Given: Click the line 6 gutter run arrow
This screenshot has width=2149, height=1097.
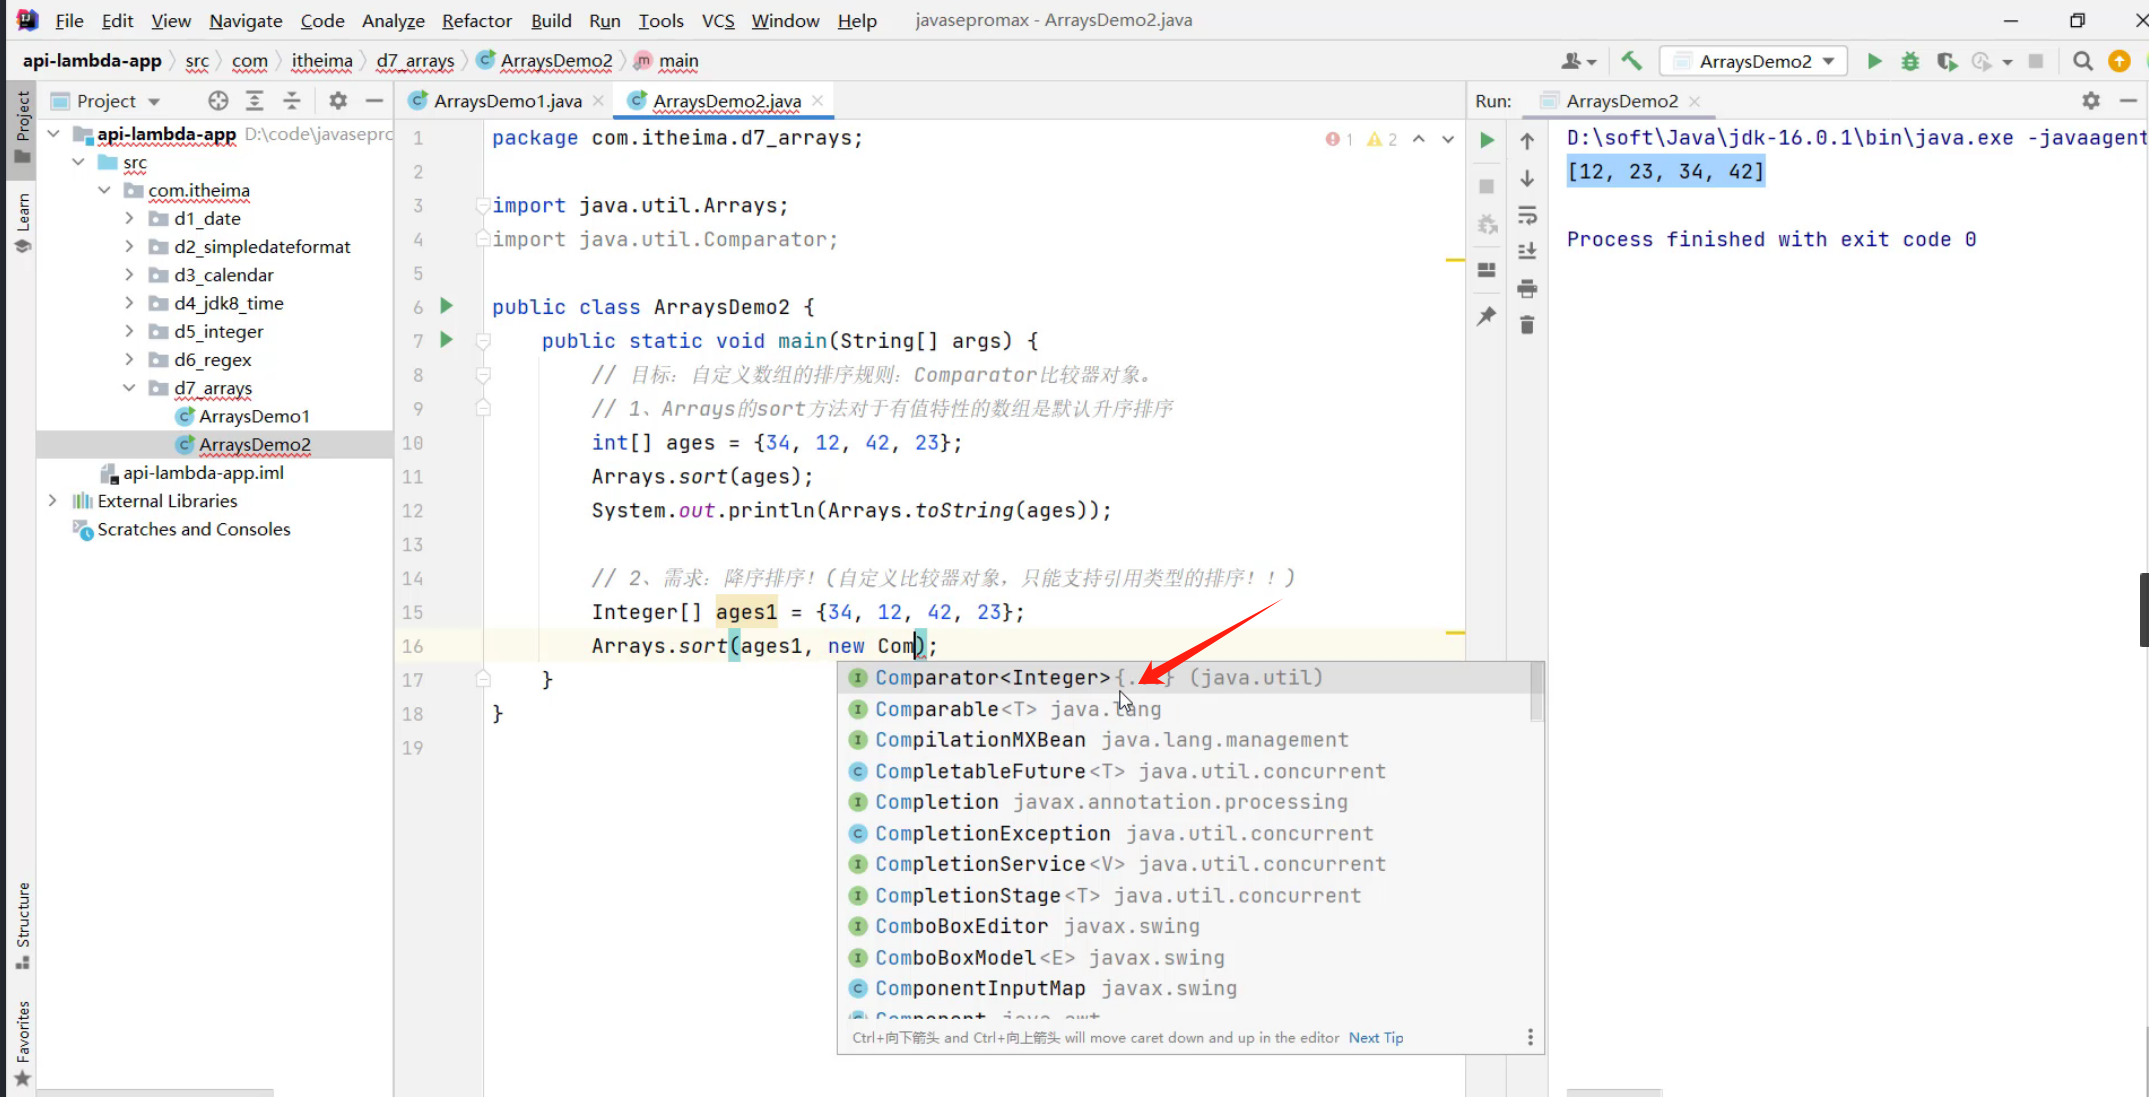Looking at the screenshot, I should point(447,306).
